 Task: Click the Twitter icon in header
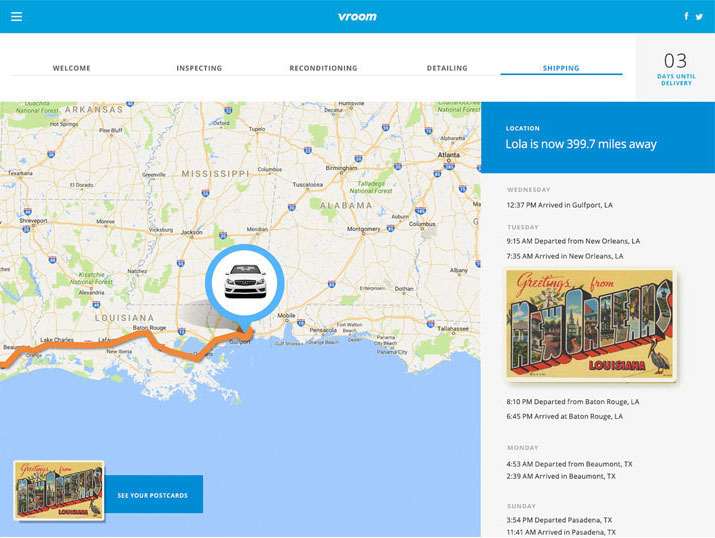click(699, 16)
